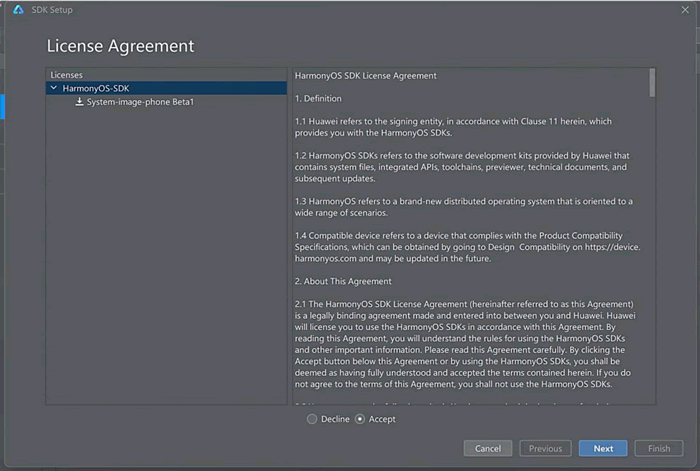Click the DevEco Studio logo in title bar
This screenshot has height=471, width=700.
[x=18, y=9]
